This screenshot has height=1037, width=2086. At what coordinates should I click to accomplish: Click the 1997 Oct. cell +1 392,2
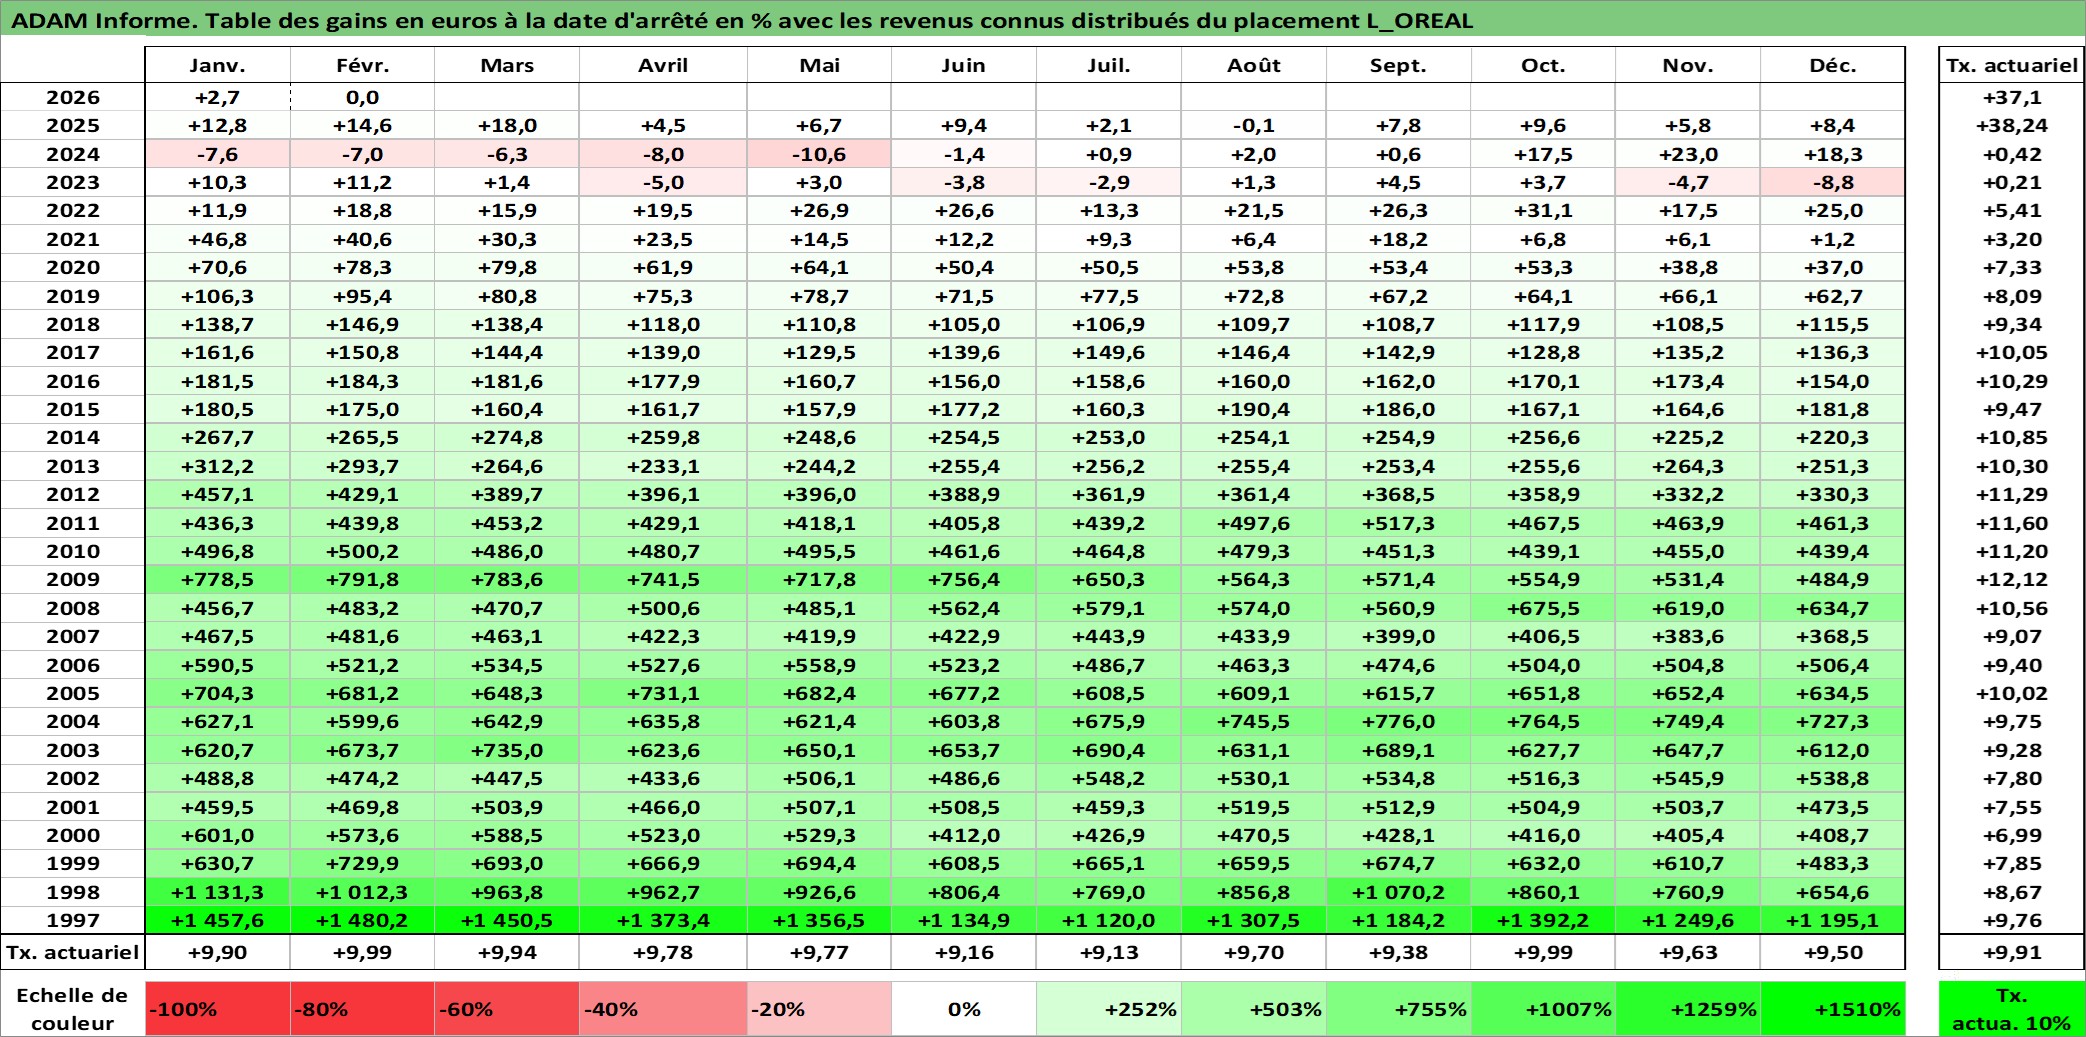click(1543, 920)
